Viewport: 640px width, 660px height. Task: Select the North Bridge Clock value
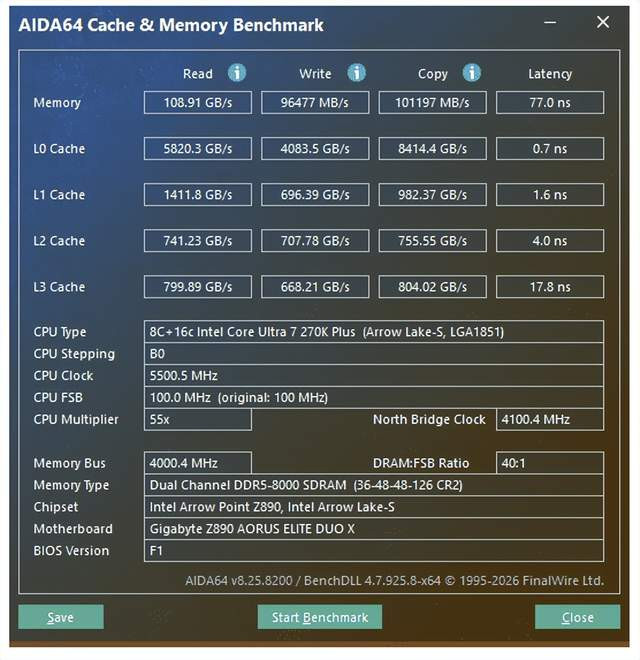550,420
